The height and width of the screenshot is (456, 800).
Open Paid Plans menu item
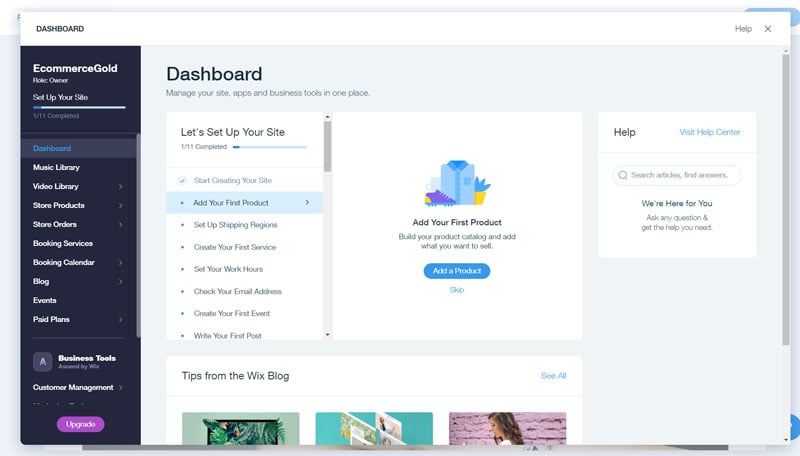click(x=51, y=319)
